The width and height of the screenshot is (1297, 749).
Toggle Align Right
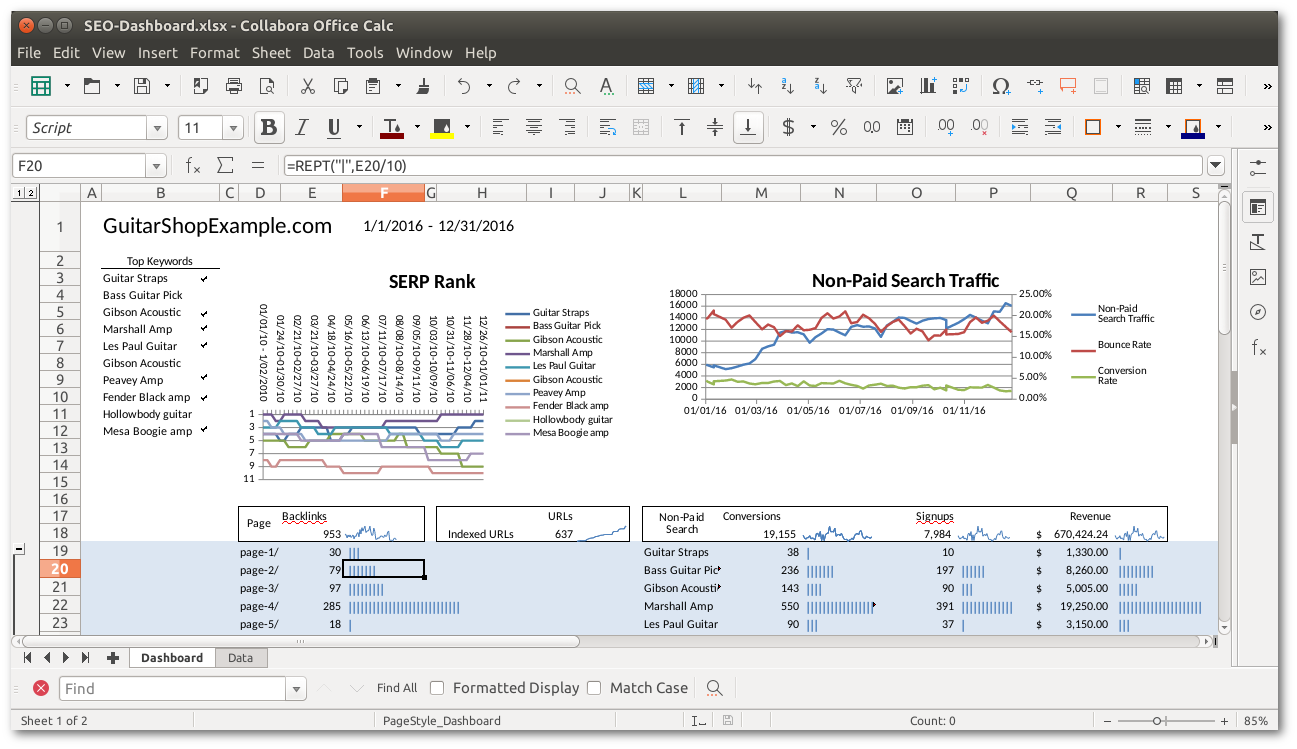click(567, 127)
